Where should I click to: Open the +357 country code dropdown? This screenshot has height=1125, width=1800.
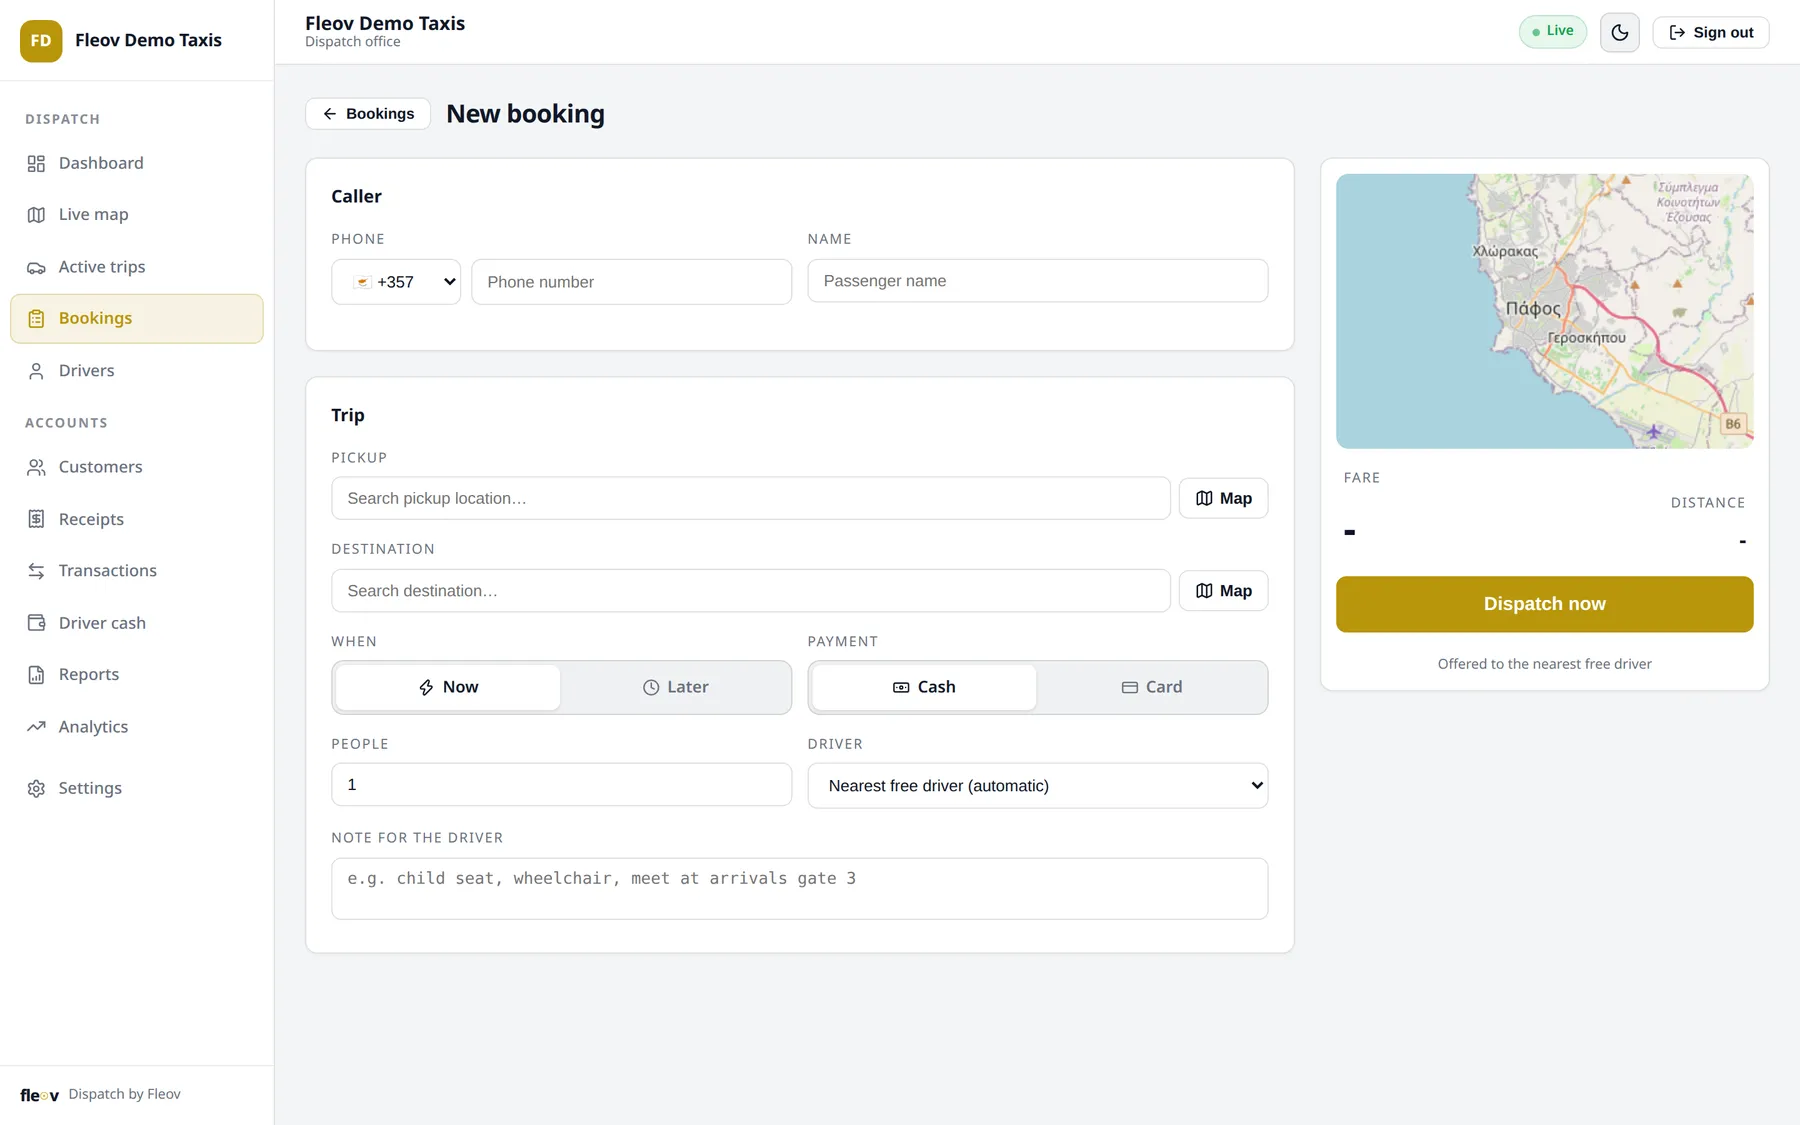pyautogui.click(x=396, y=282)
